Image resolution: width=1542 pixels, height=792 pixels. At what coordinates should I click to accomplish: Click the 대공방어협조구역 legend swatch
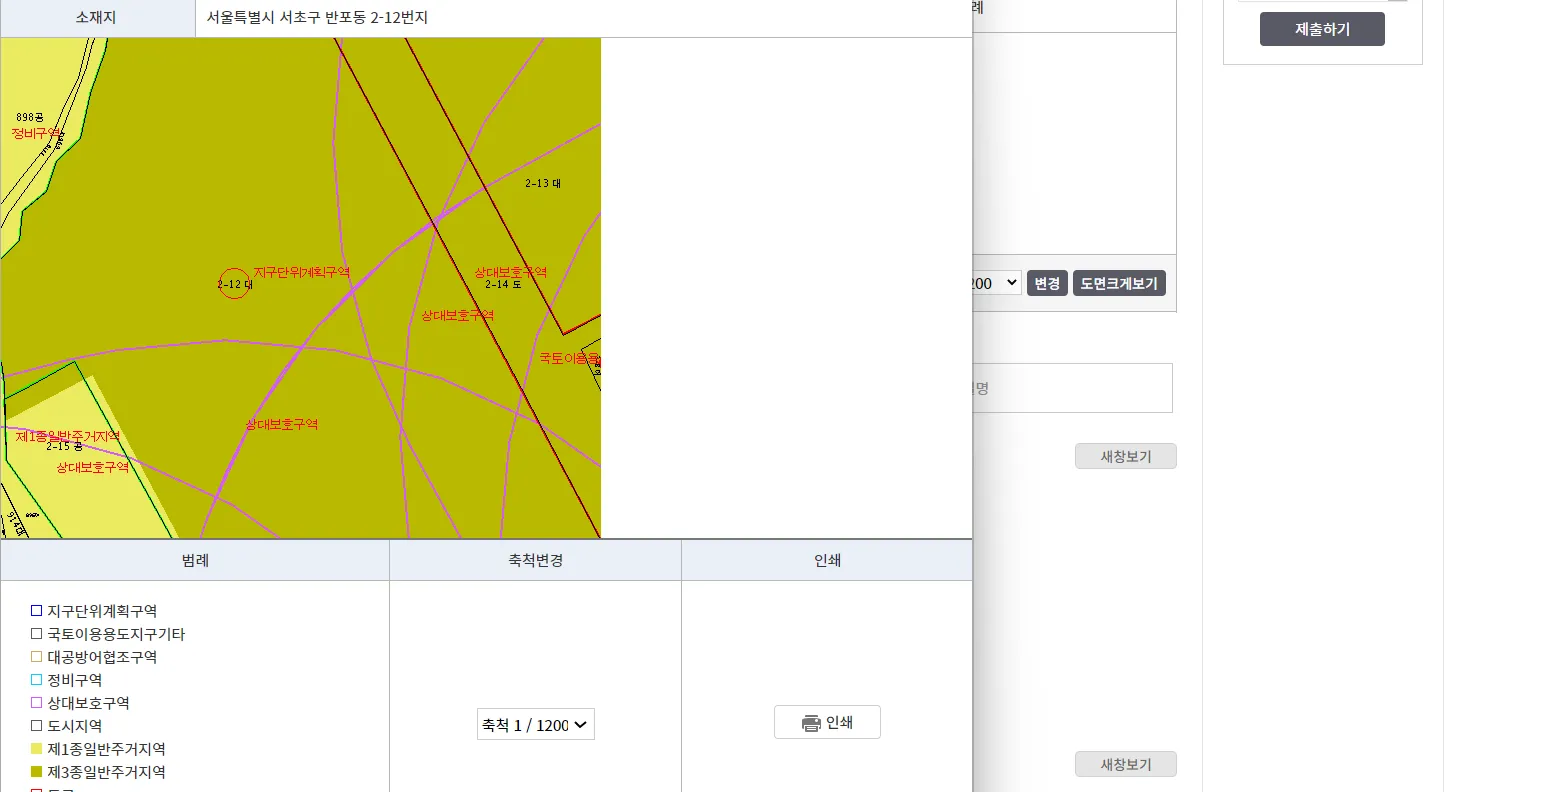[x=37, y=657]
